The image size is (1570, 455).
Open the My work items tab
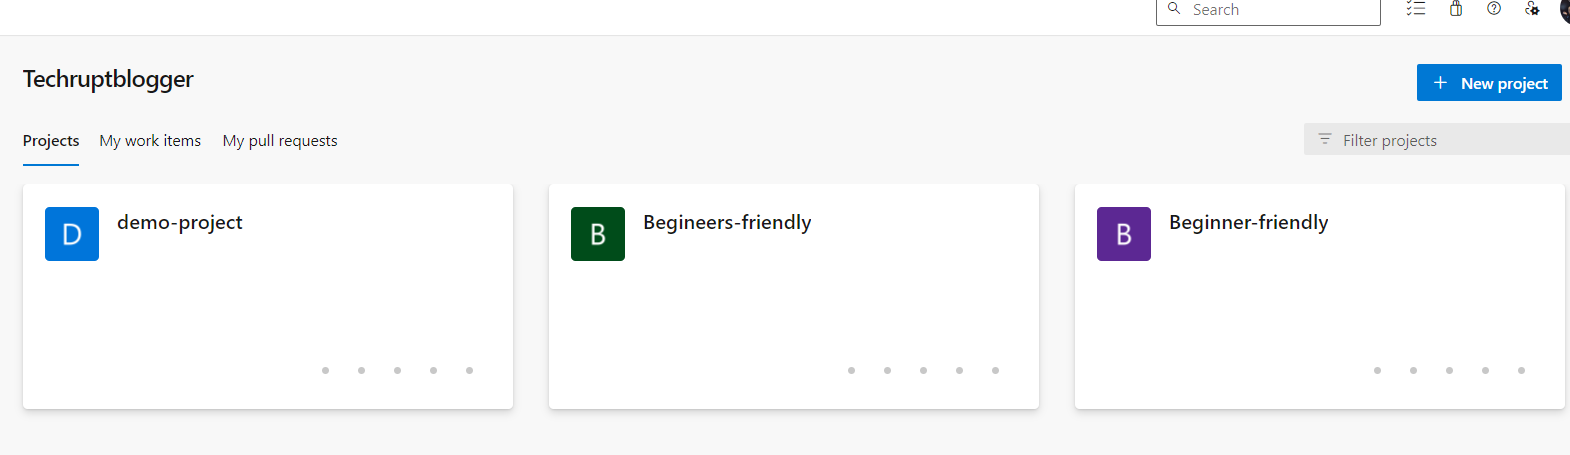point(150,141)
